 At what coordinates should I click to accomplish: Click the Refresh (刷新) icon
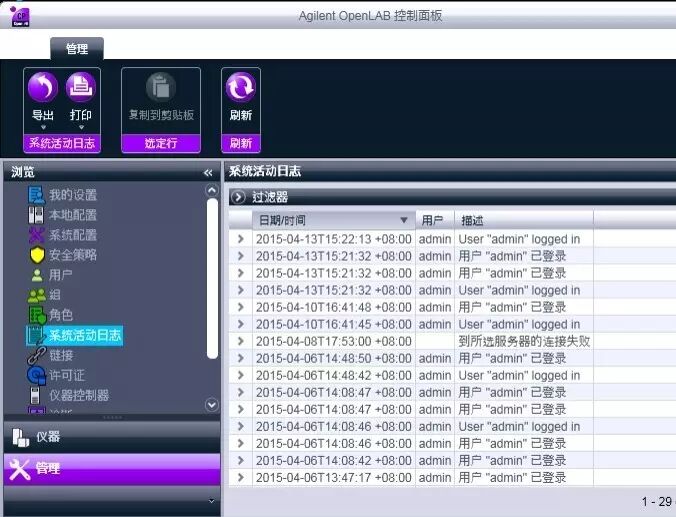241,88
